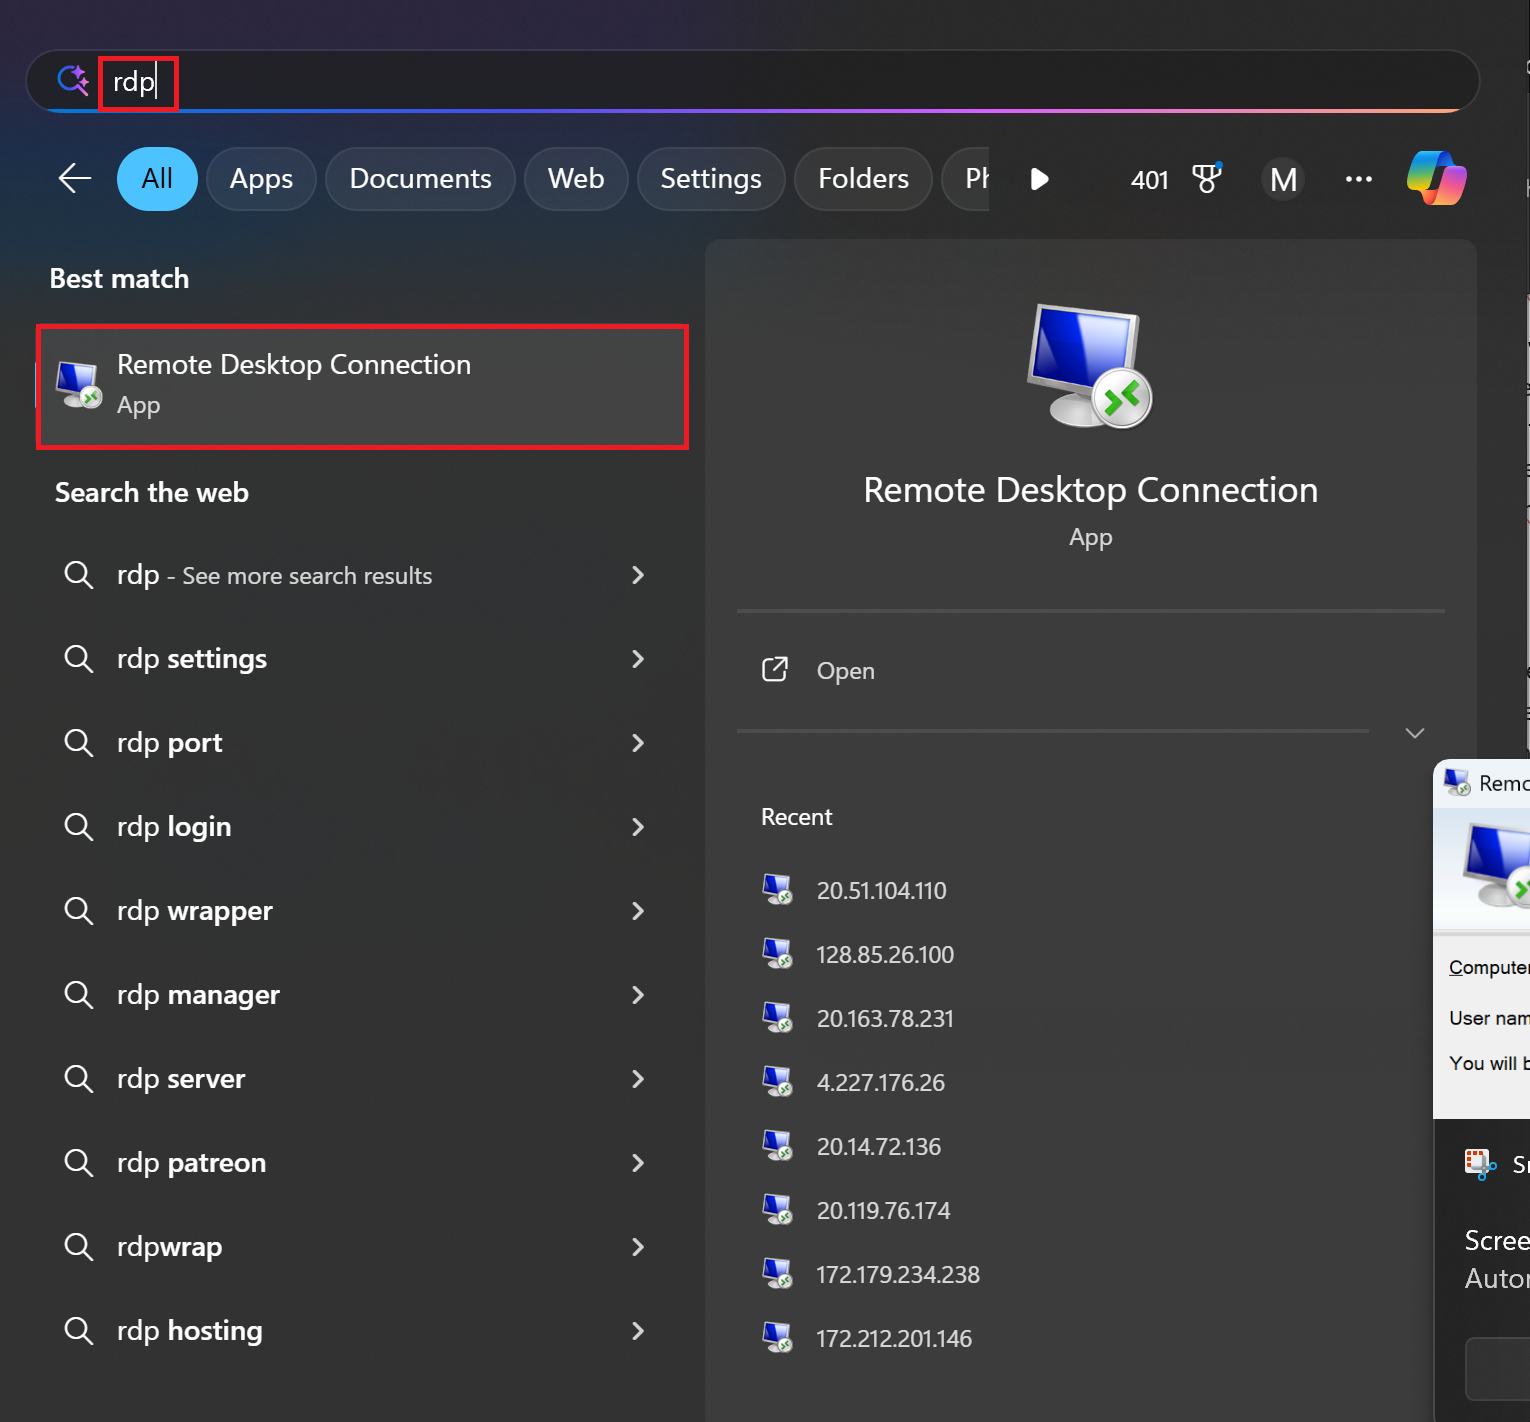
Task: Open the rewards trophy icon
Action: pos(1207,178)
